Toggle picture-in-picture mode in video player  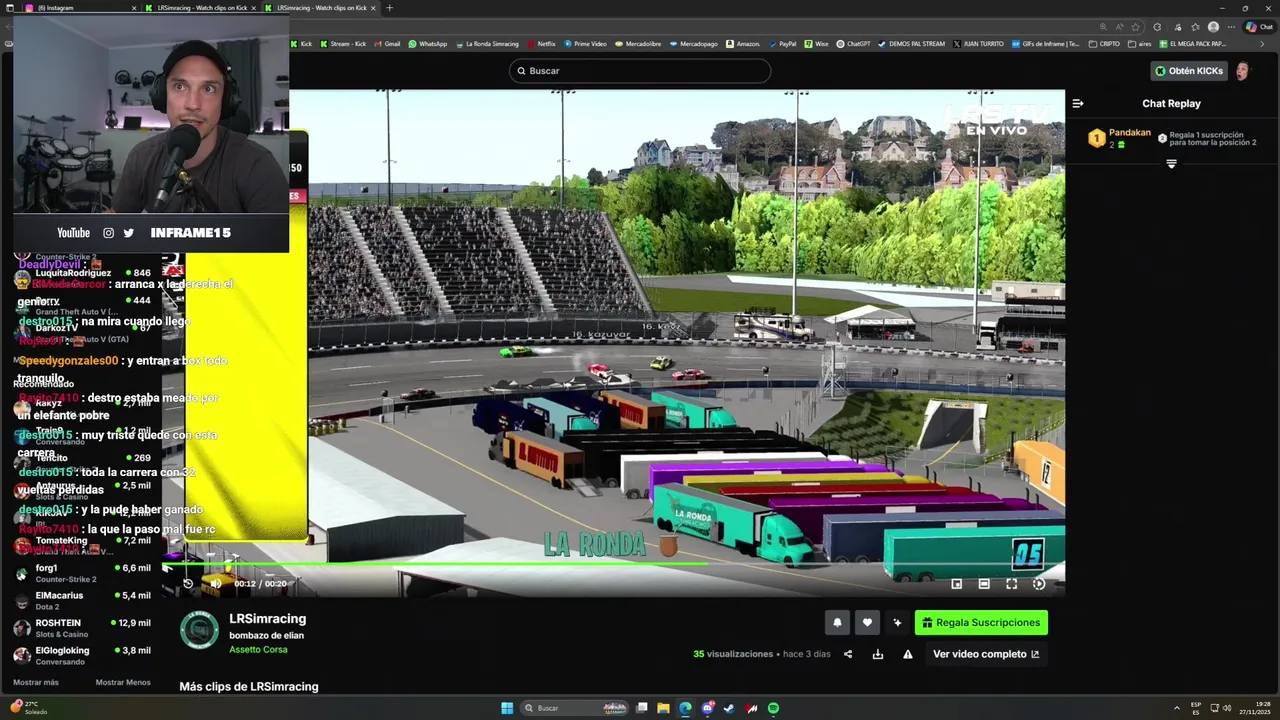click(957, 584)
